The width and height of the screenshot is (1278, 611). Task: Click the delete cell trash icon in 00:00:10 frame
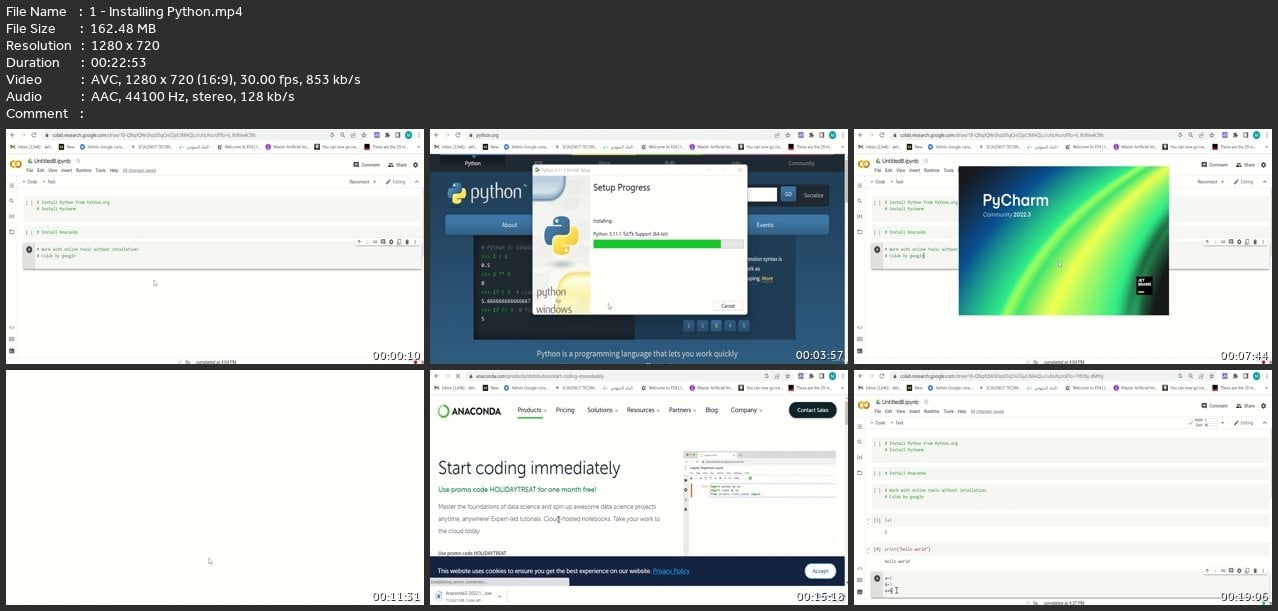coord(407,242)
